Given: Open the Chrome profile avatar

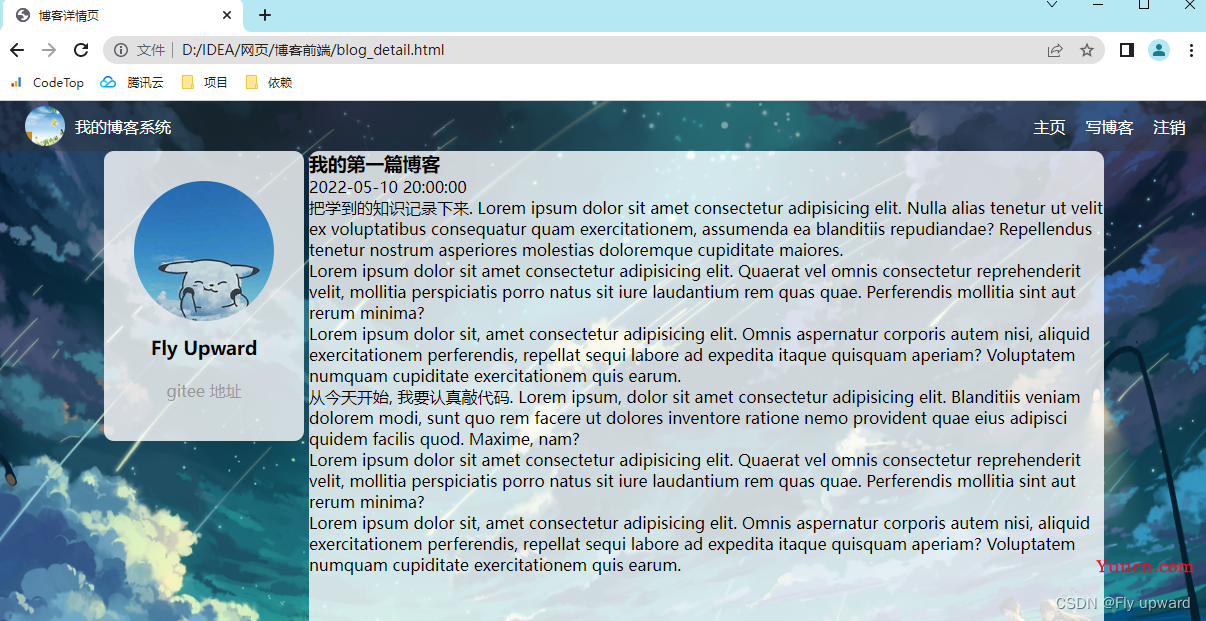Looking at the screenshot, I should coord(1159,50).
